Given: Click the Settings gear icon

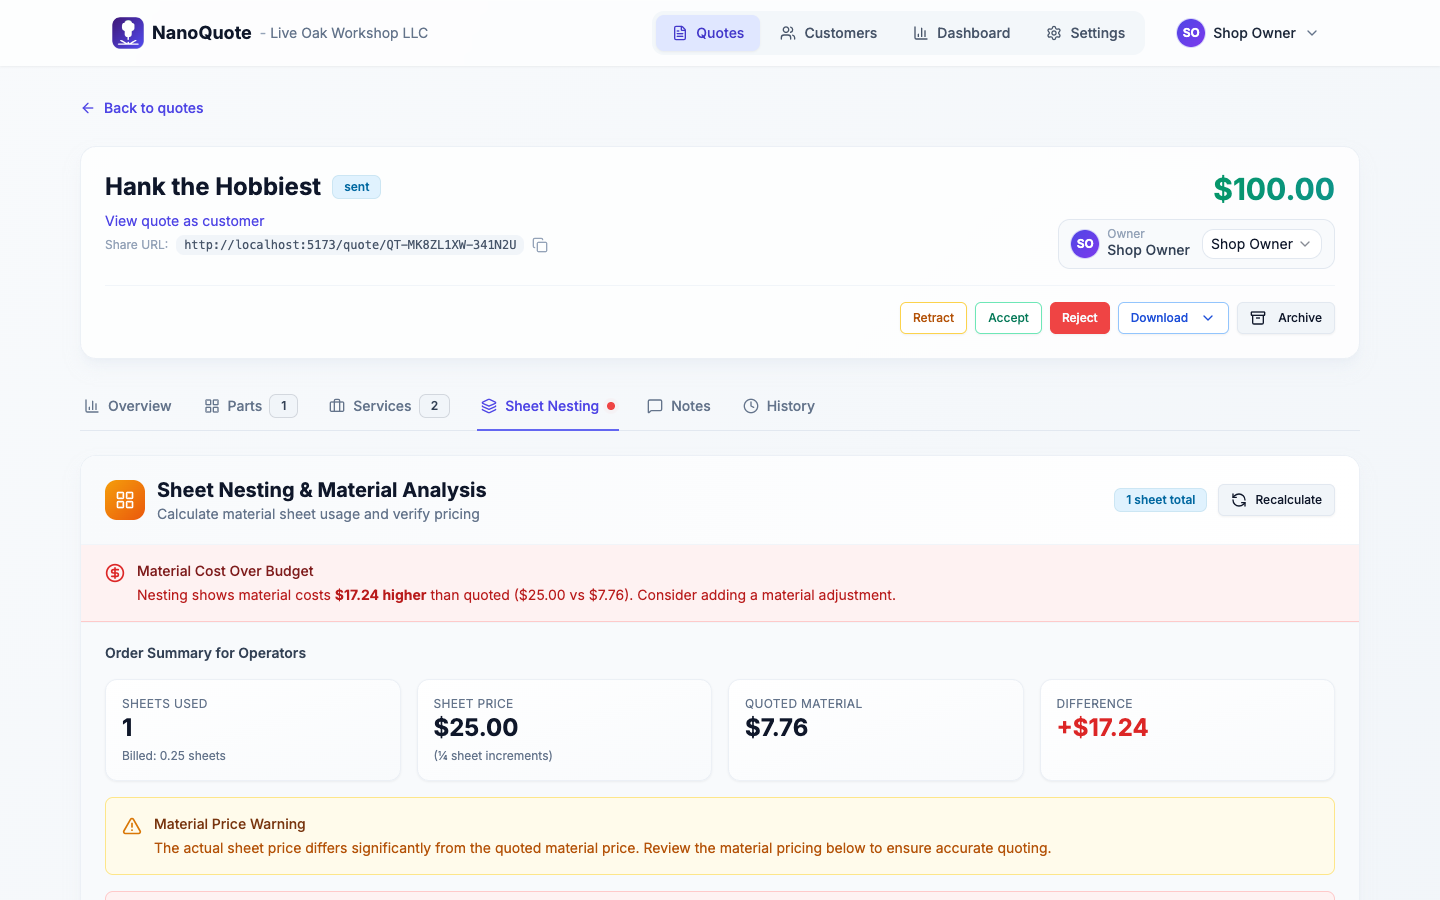Looking at the screenshot, I should click(x=1053, y=32).
